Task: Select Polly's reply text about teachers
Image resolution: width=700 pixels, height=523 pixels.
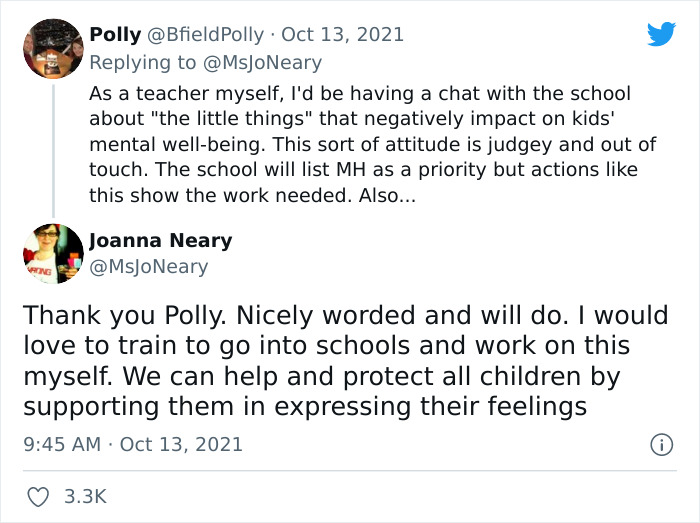Action: coord(360,142)
